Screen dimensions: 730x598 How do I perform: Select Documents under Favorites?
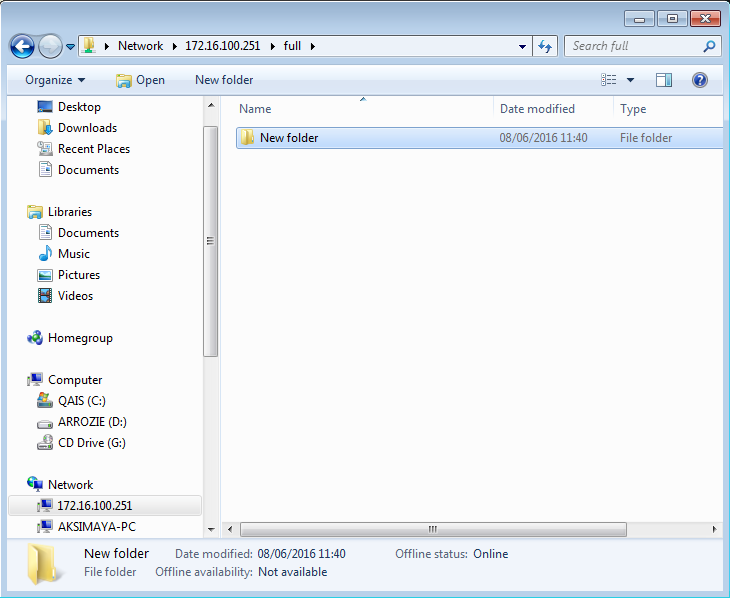click(x=88, y=170)
